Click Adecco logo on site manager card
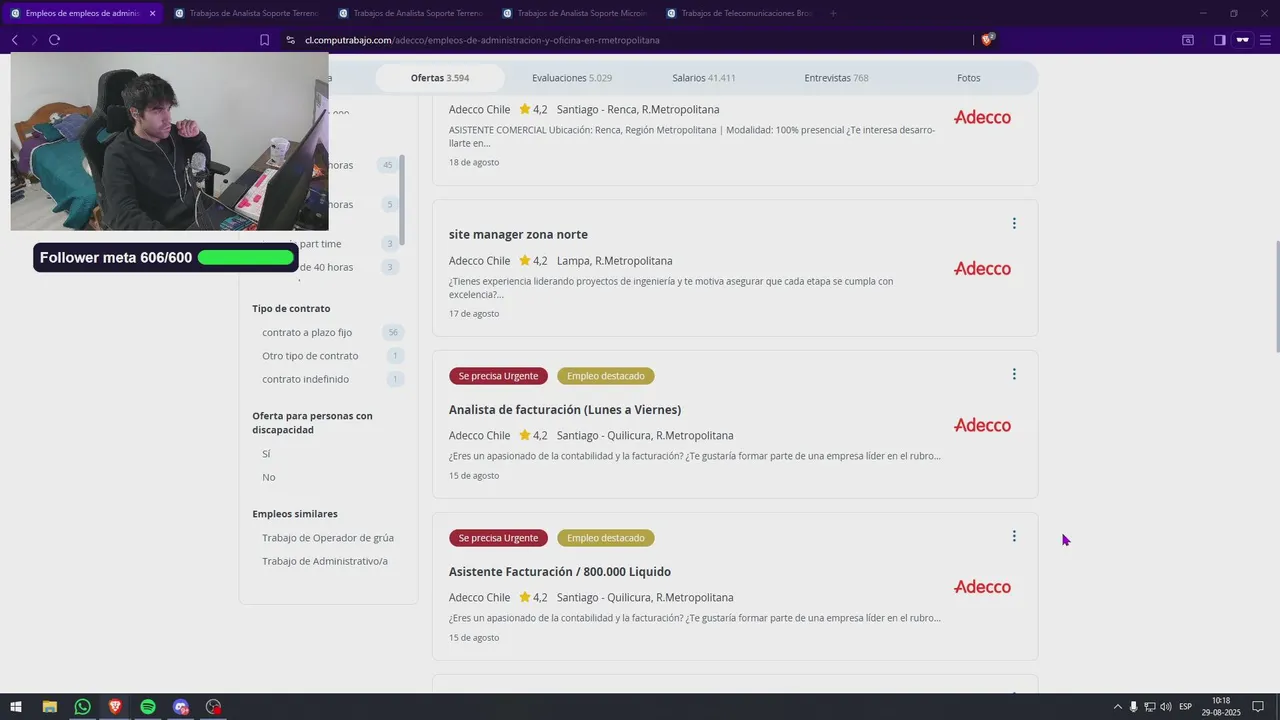Image resolution: width=1280 pixels, height=720 pixels. (x=982, y=268)
